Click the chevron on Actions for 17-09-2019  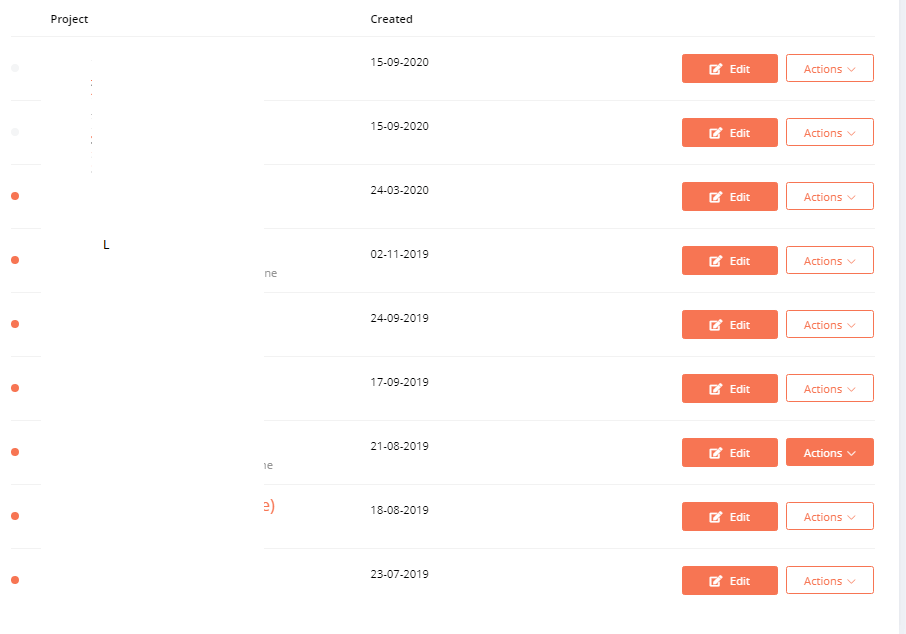tap(851, 390)
